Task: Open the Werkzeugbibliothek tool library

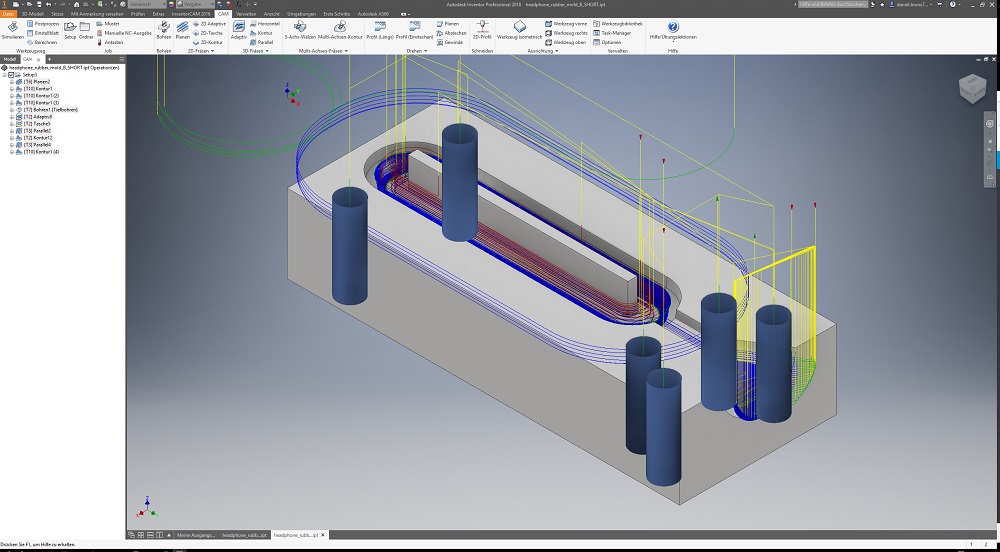Action: [617, 24]
